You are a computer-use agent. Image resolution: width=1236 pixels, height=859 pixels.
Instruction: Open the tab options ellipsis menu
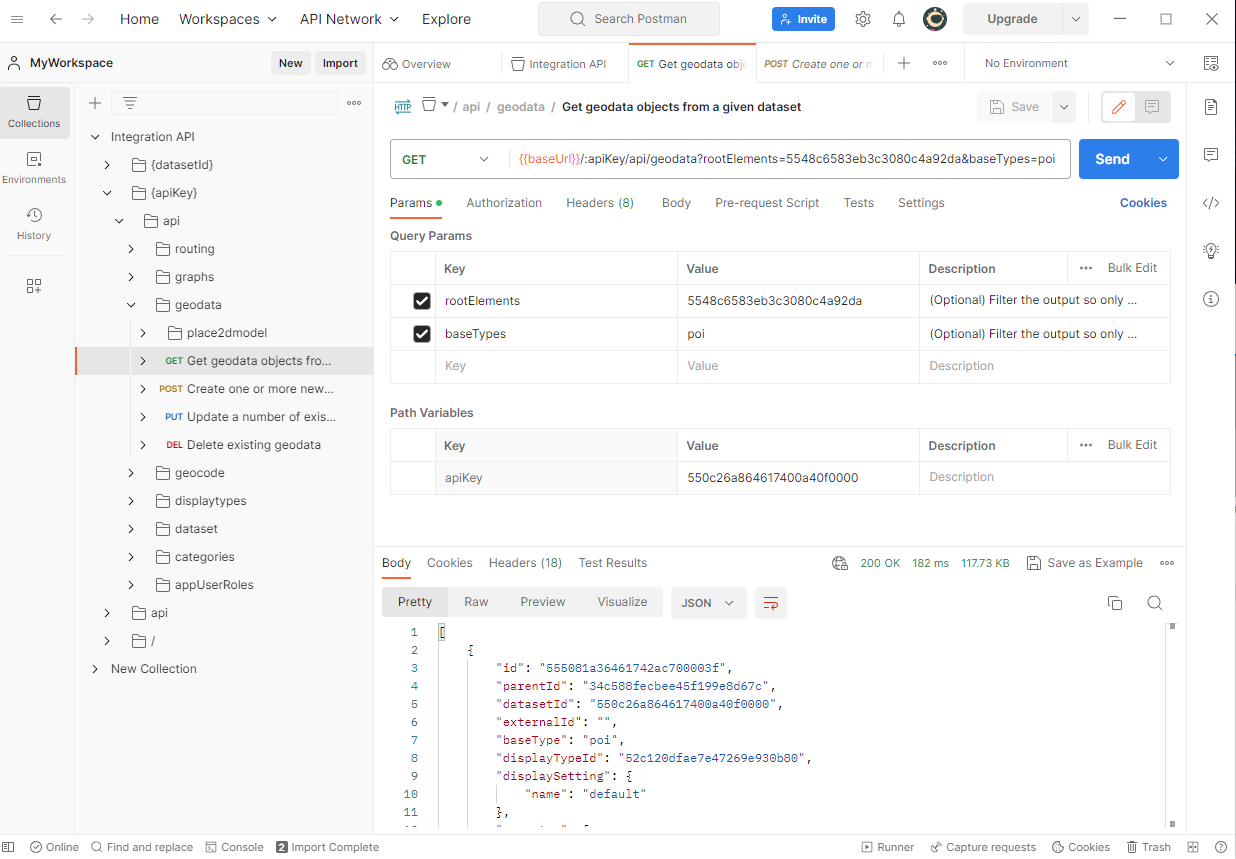940,63
